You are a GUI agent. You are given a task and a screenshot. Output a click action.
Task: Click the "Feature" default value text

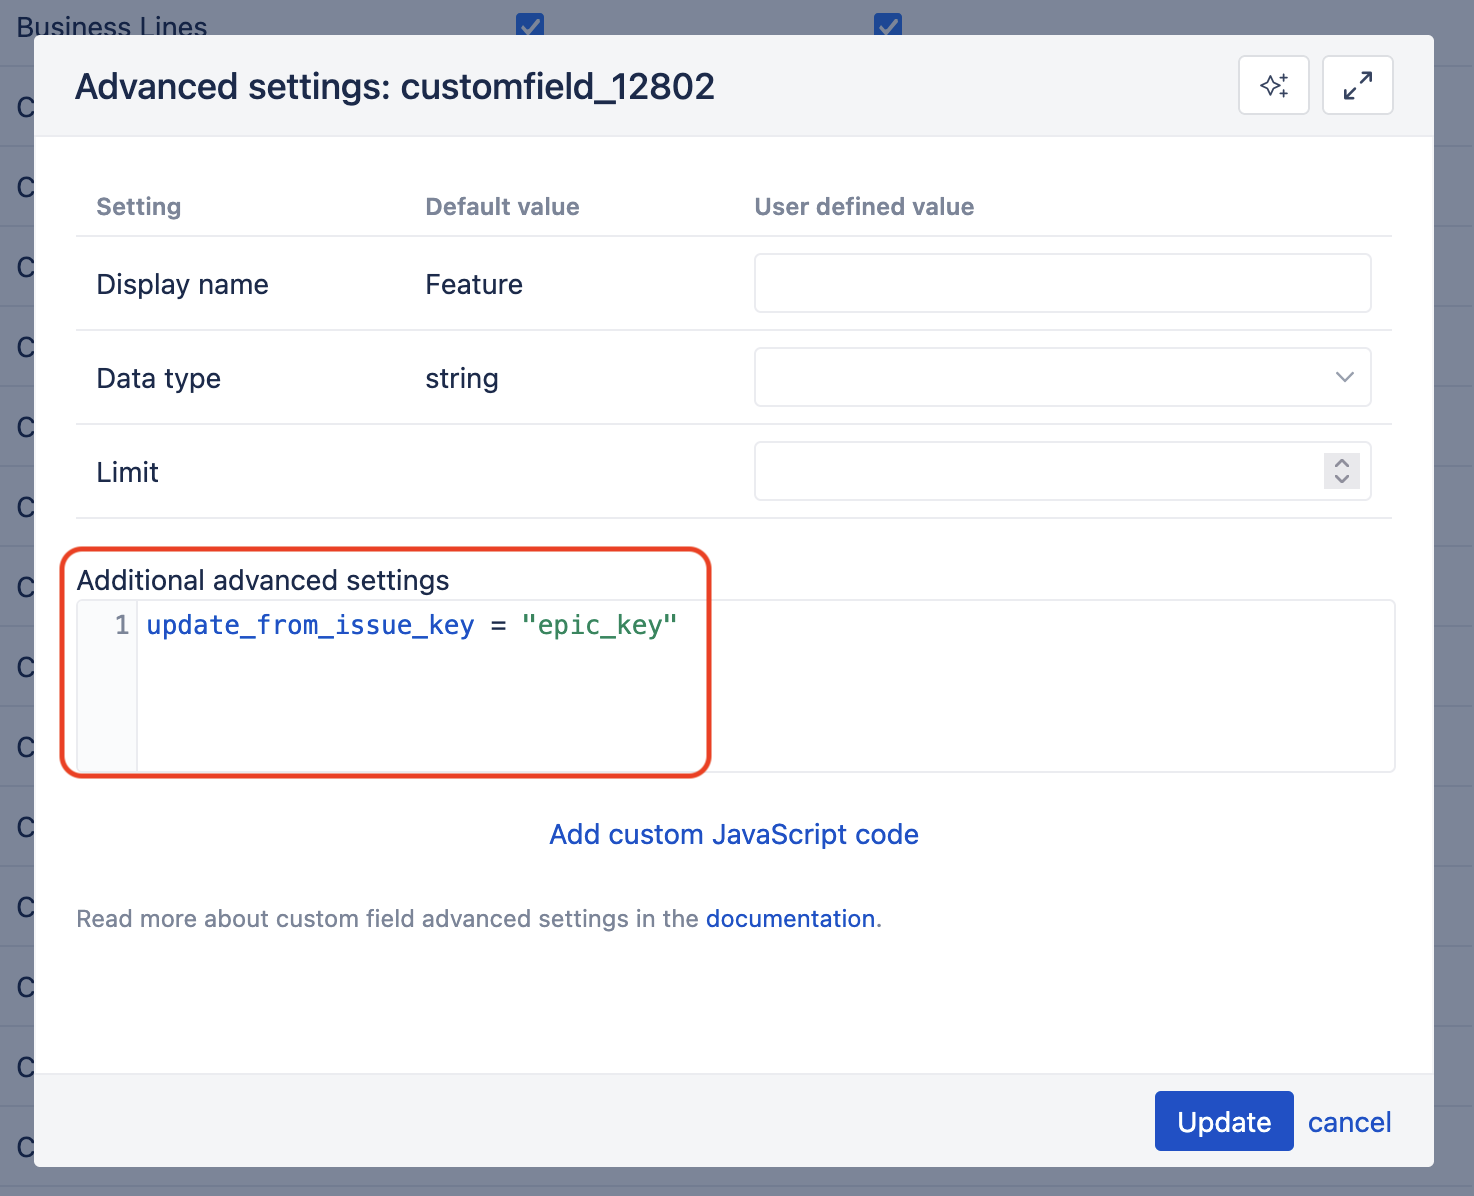pos(474,284)
